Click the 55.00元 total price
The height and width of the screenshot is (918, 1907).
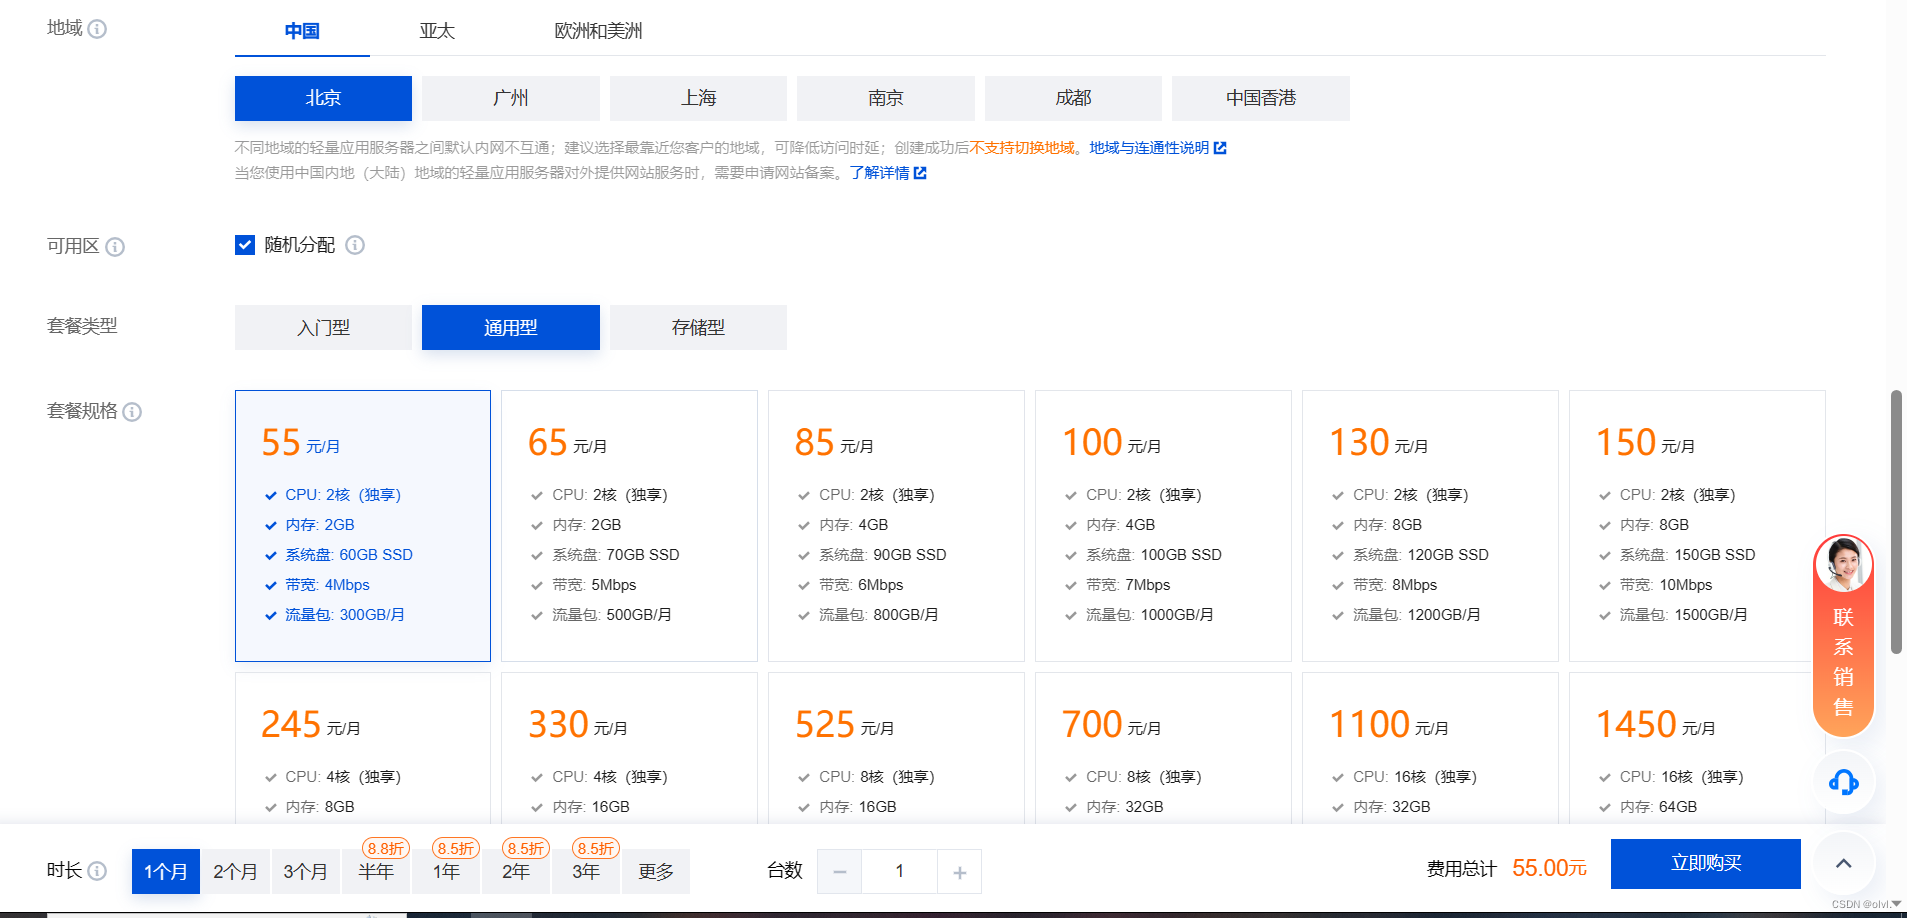[1549, 868]
